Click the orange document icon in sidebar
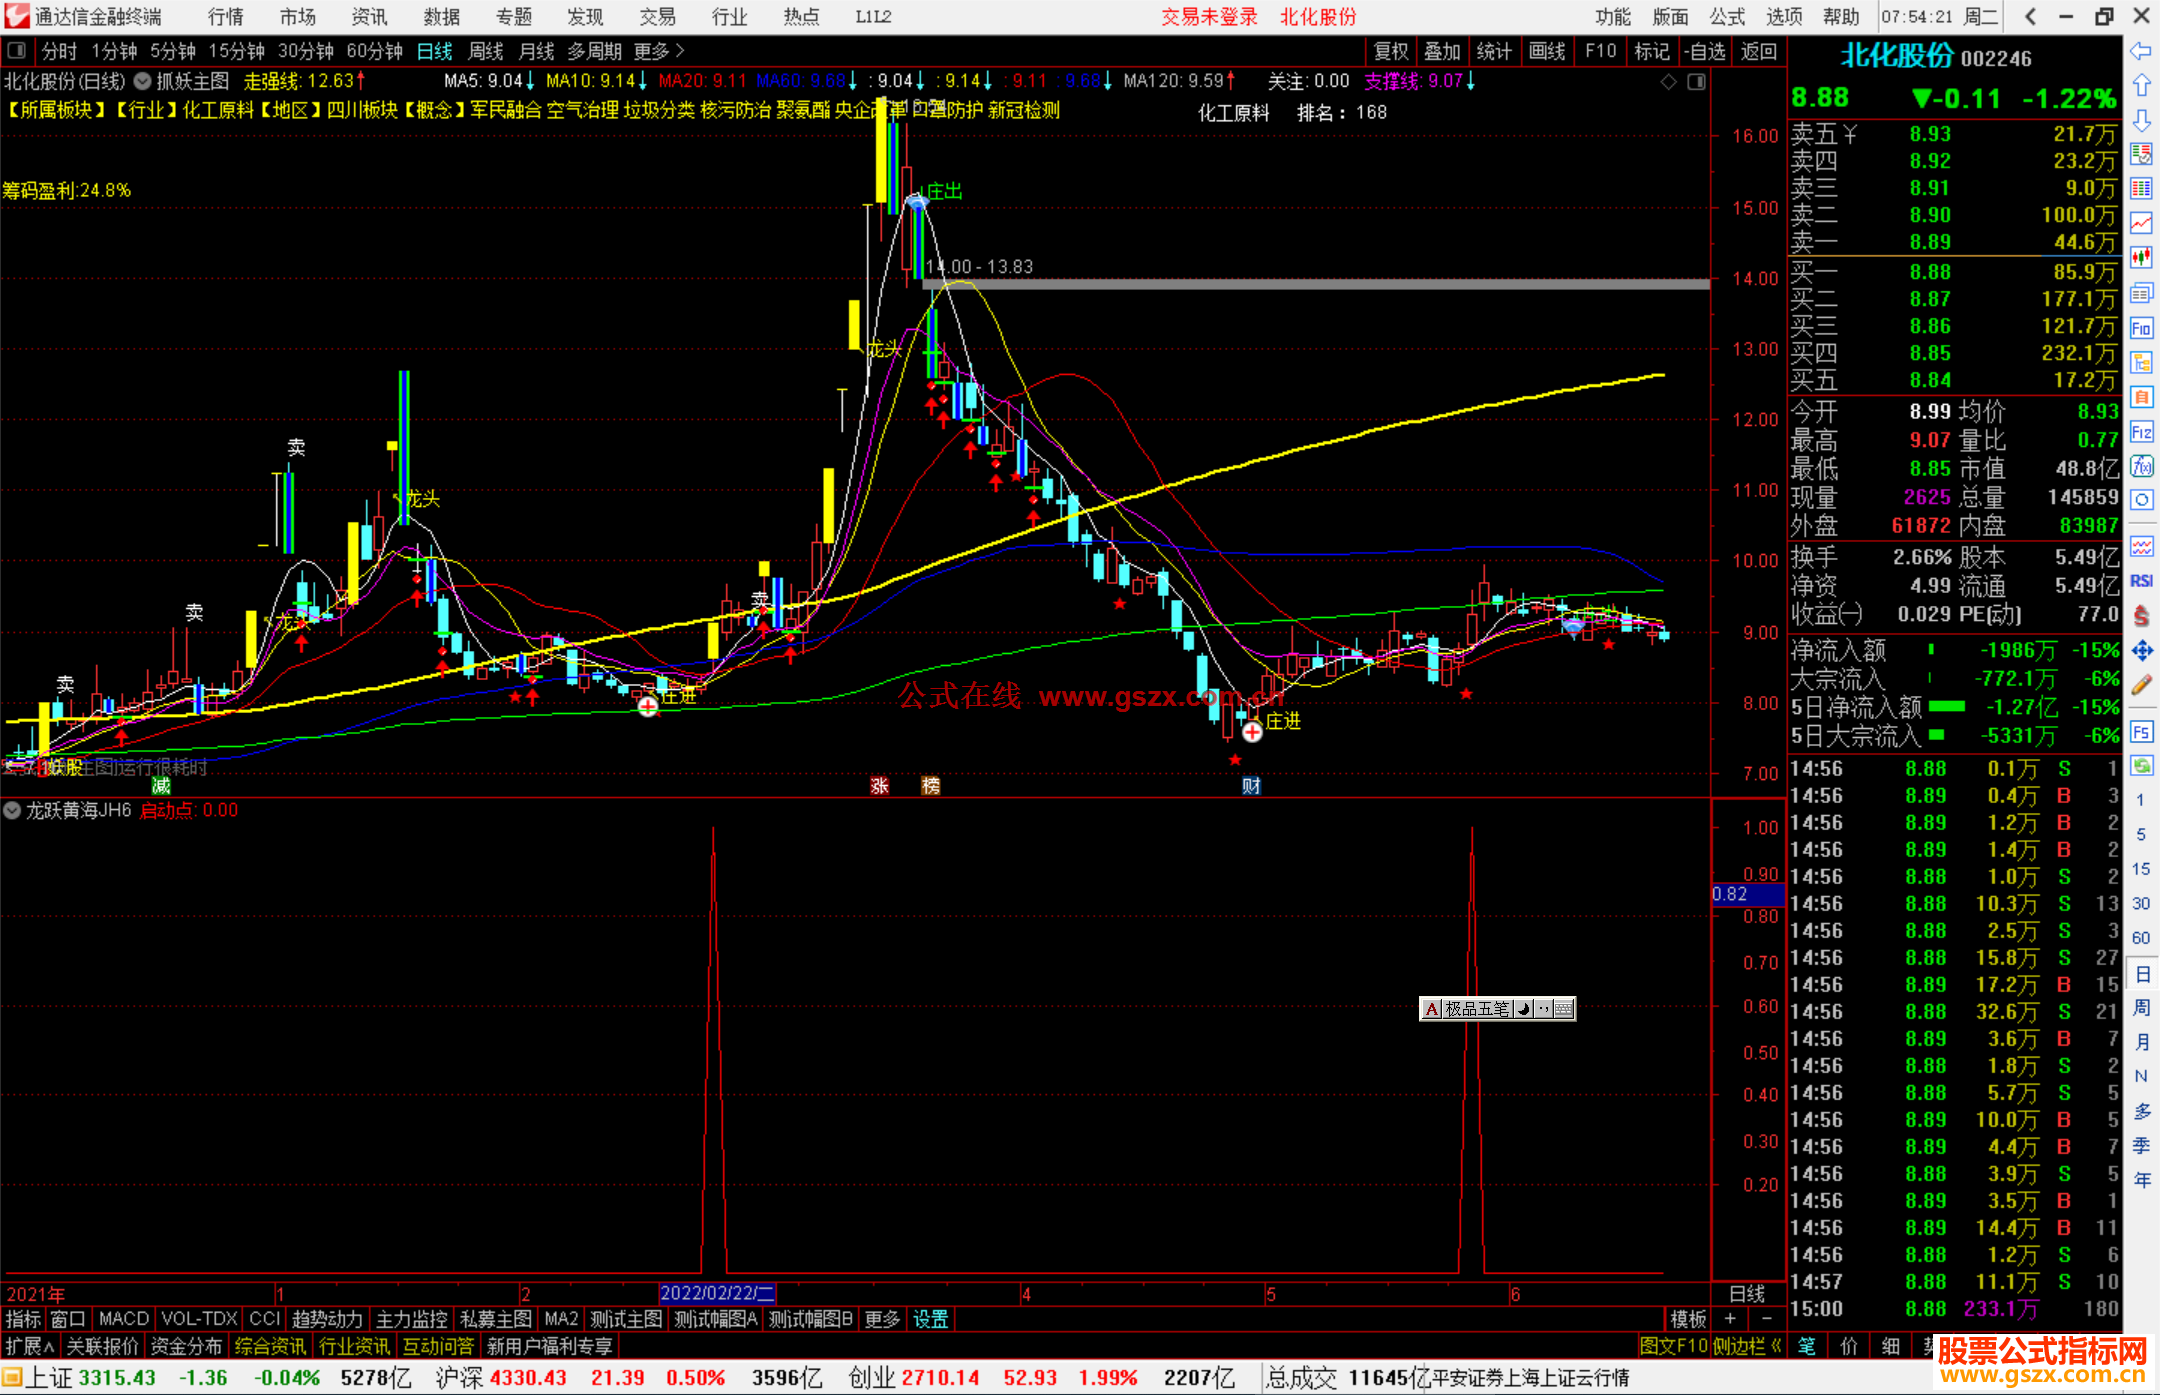The width and height of the screenshot is (2160, 1395). tap(2141, 397)
